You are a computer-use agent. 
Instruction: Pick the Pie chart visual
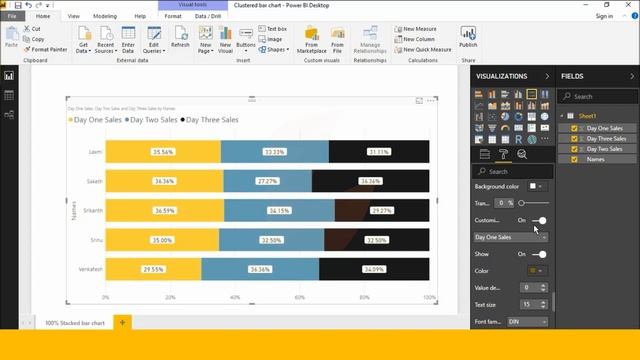click(x=505, y=117)
